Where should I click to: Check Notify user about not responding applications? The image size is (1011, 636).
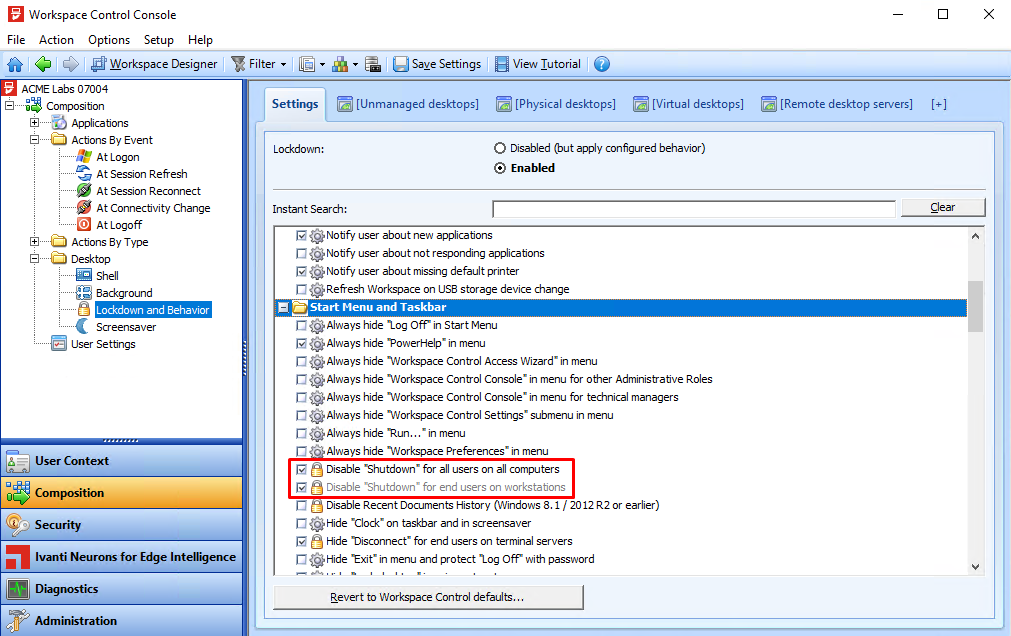click(301, 253)
